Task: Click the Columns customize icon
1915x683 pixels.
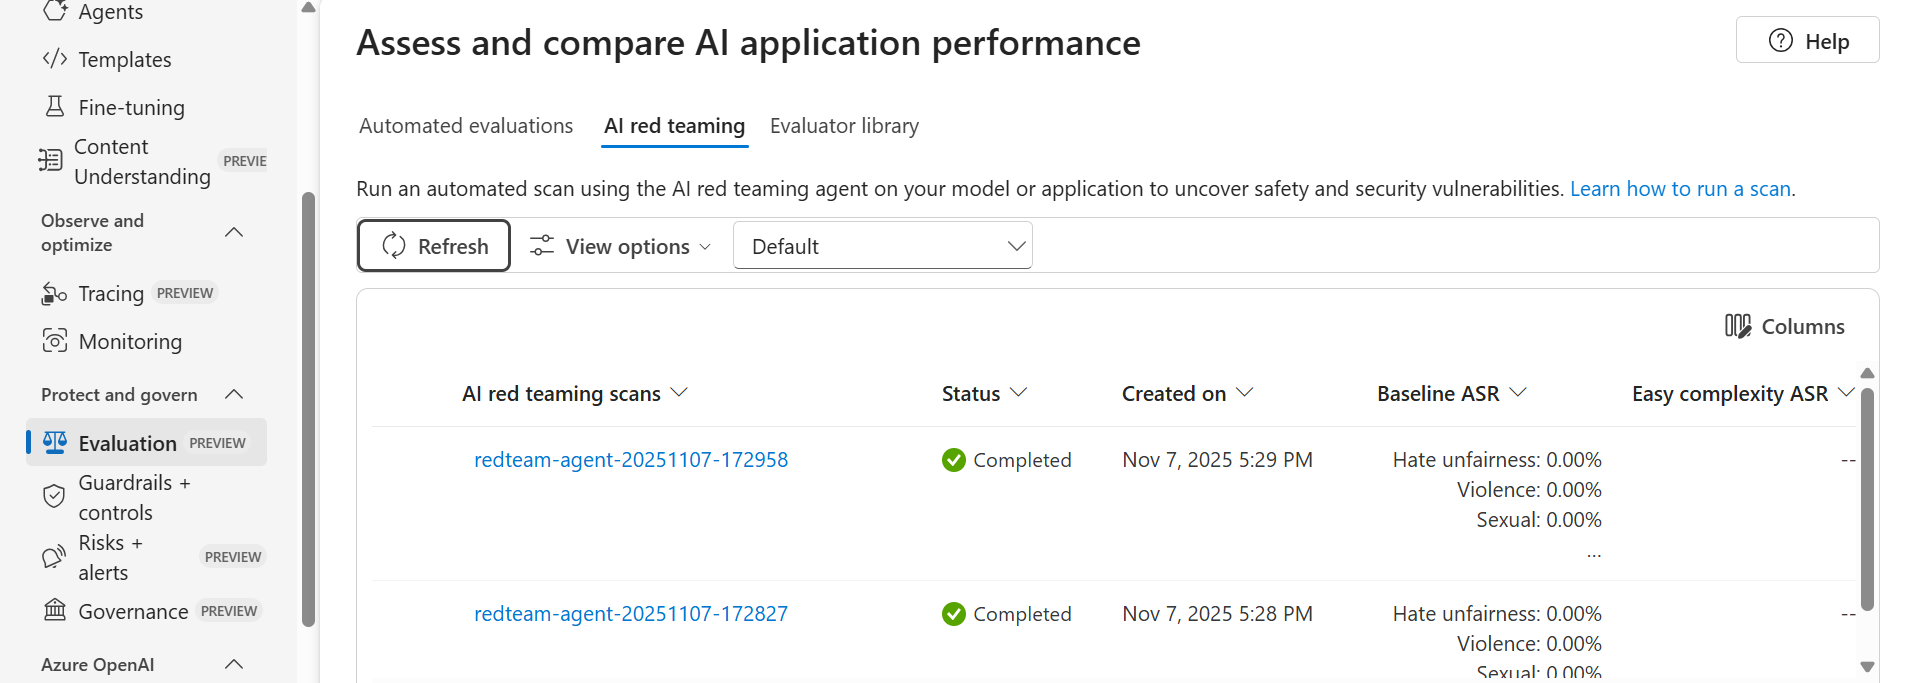Action: click(x=1737, y=326)
